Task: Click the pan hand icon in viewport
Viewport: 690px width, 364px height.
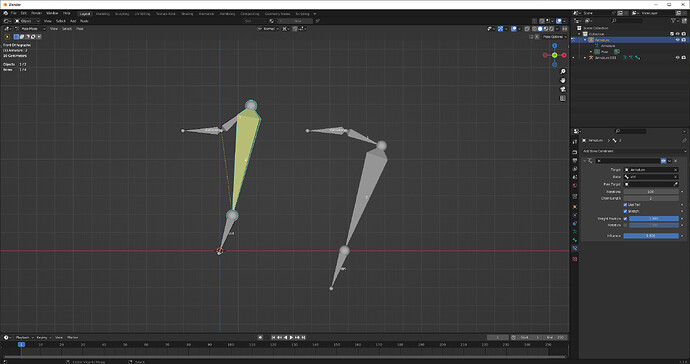Action: point(562,80)
